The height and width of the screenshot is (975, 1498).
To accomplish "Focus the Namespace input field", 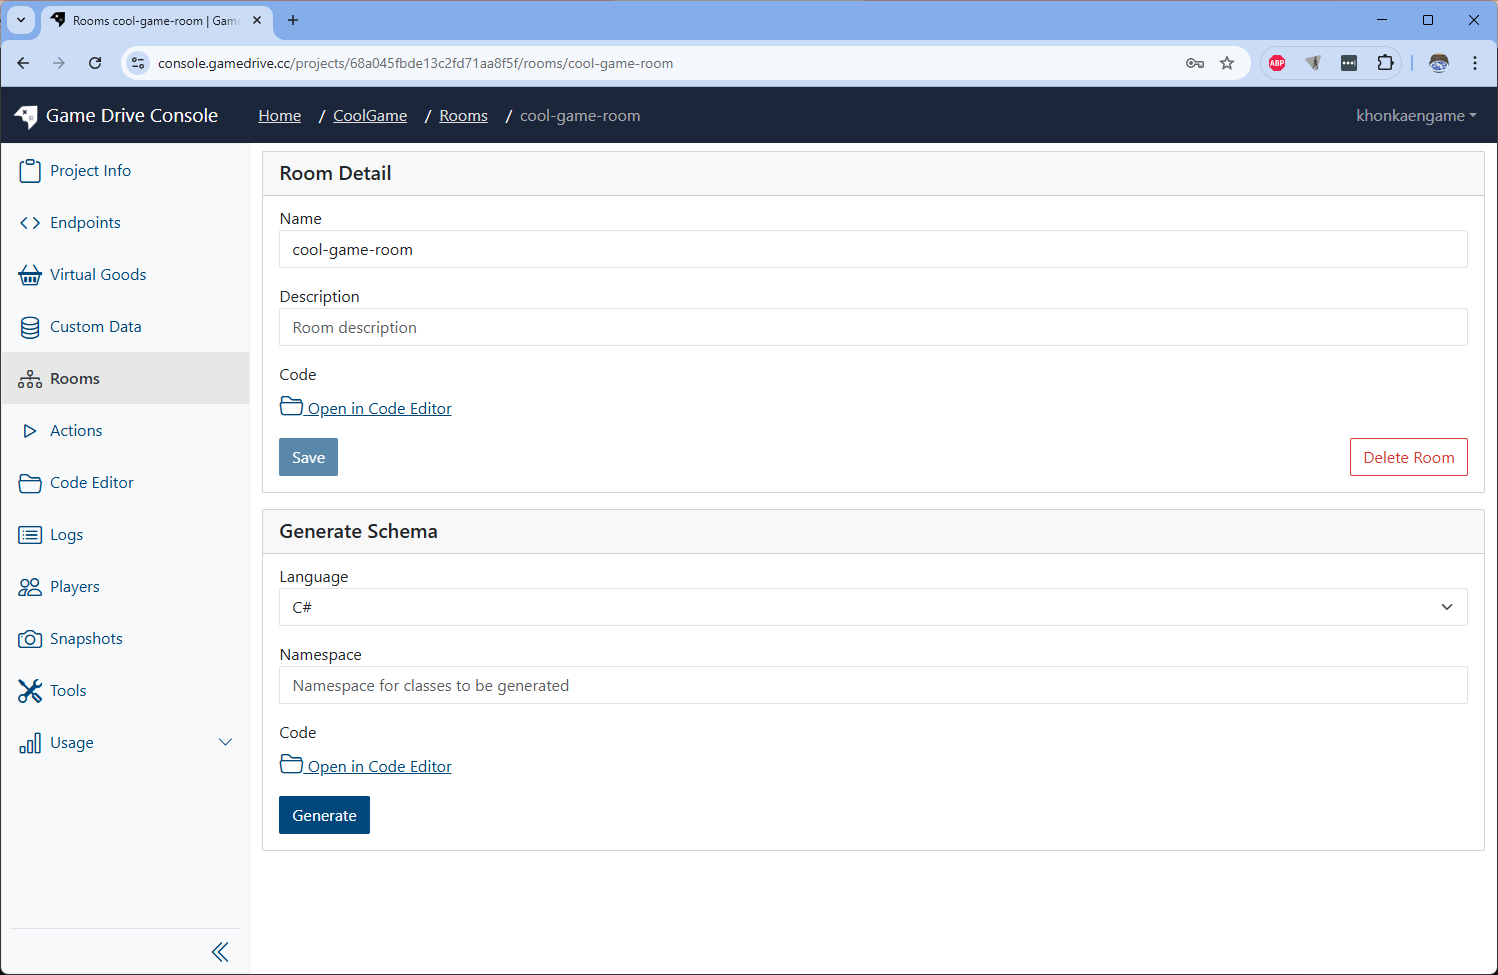I will click(x=872, y=685).
